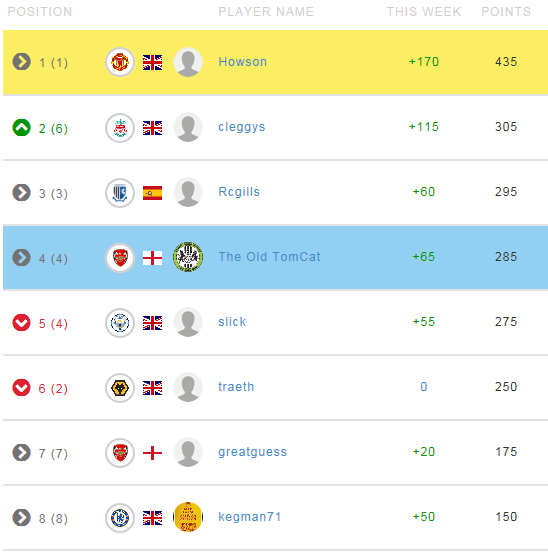This screenshot has height=552, width=548.
Task: Open kegman71's profile link
Action: 250,517
